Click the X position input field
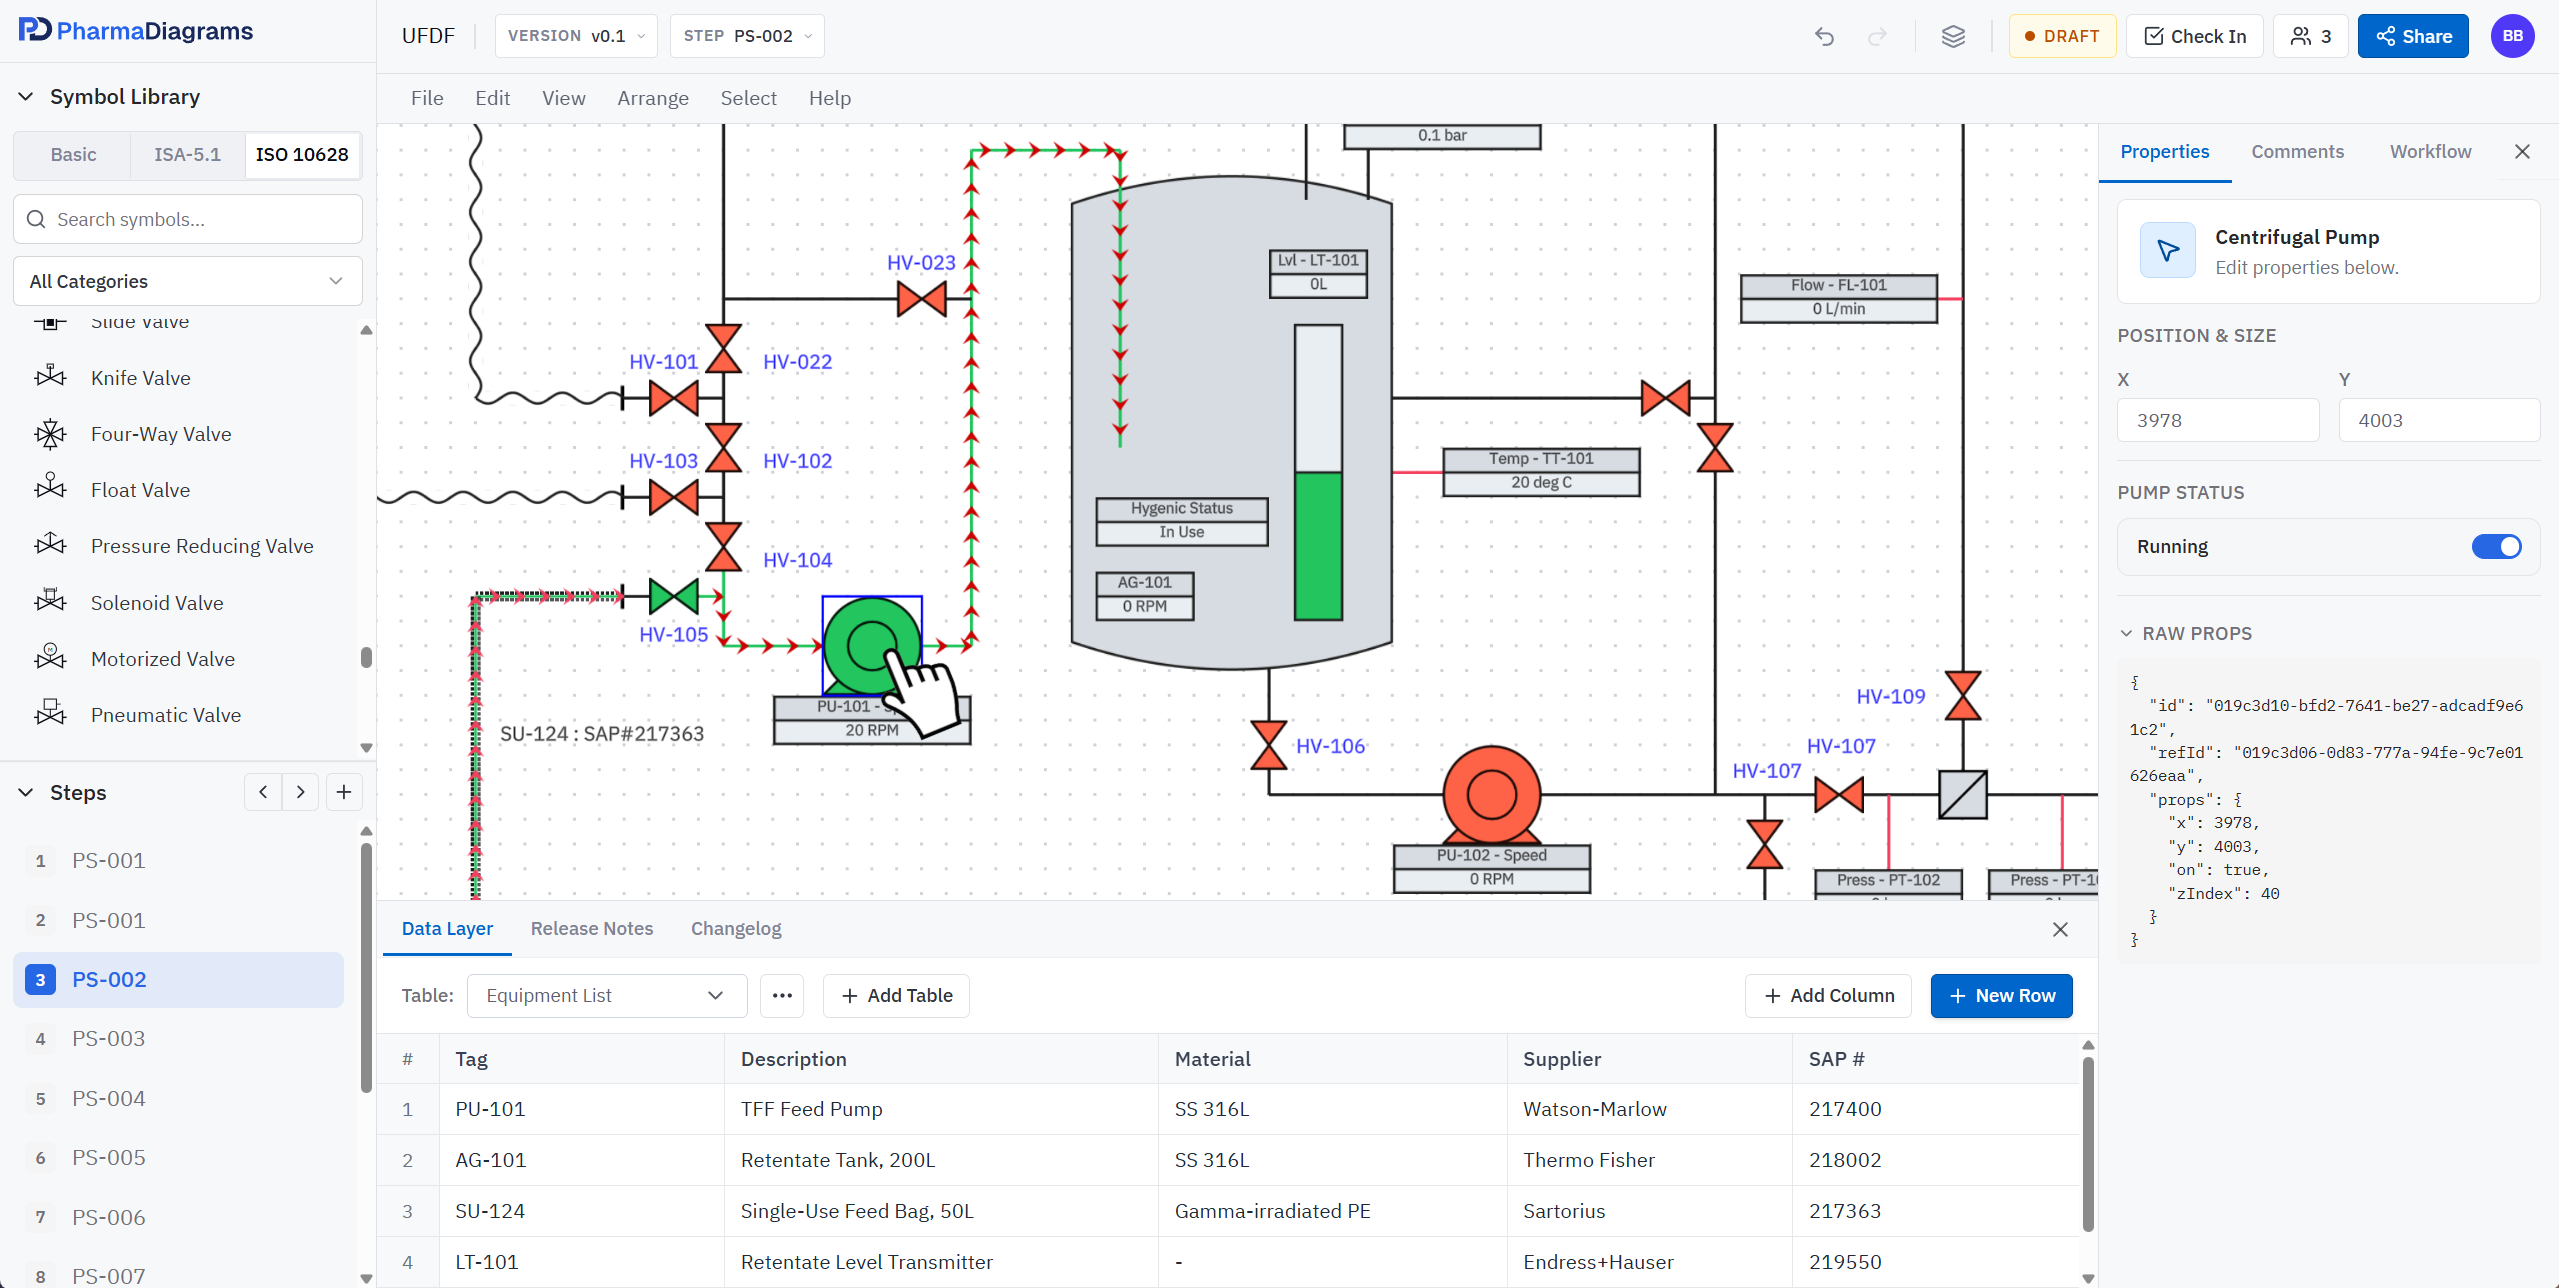Viewport: 2559px width, 1288px height. (x=2217, y=421)
